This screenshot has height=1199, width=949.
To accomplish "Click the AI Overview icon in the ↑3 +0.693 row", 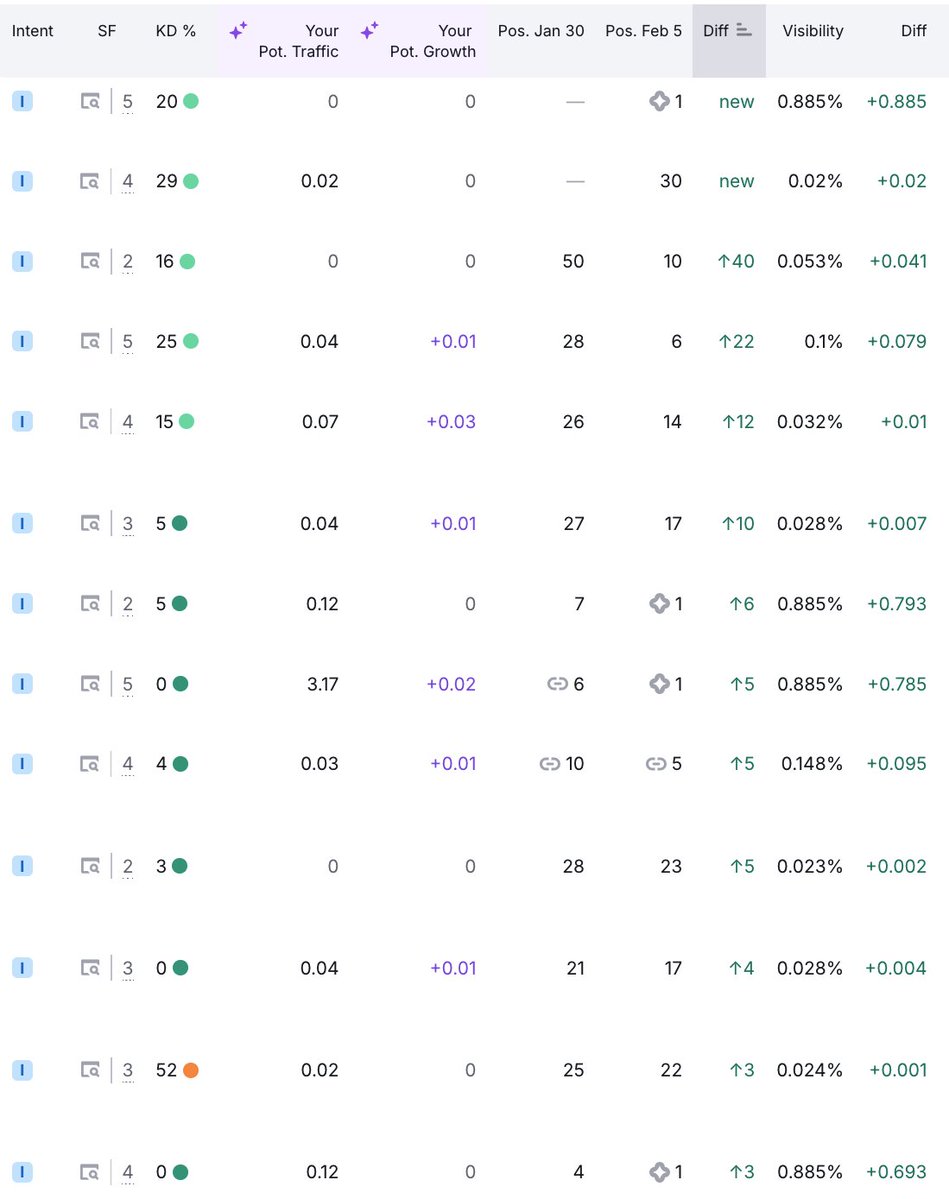I will pos(659,1171).
